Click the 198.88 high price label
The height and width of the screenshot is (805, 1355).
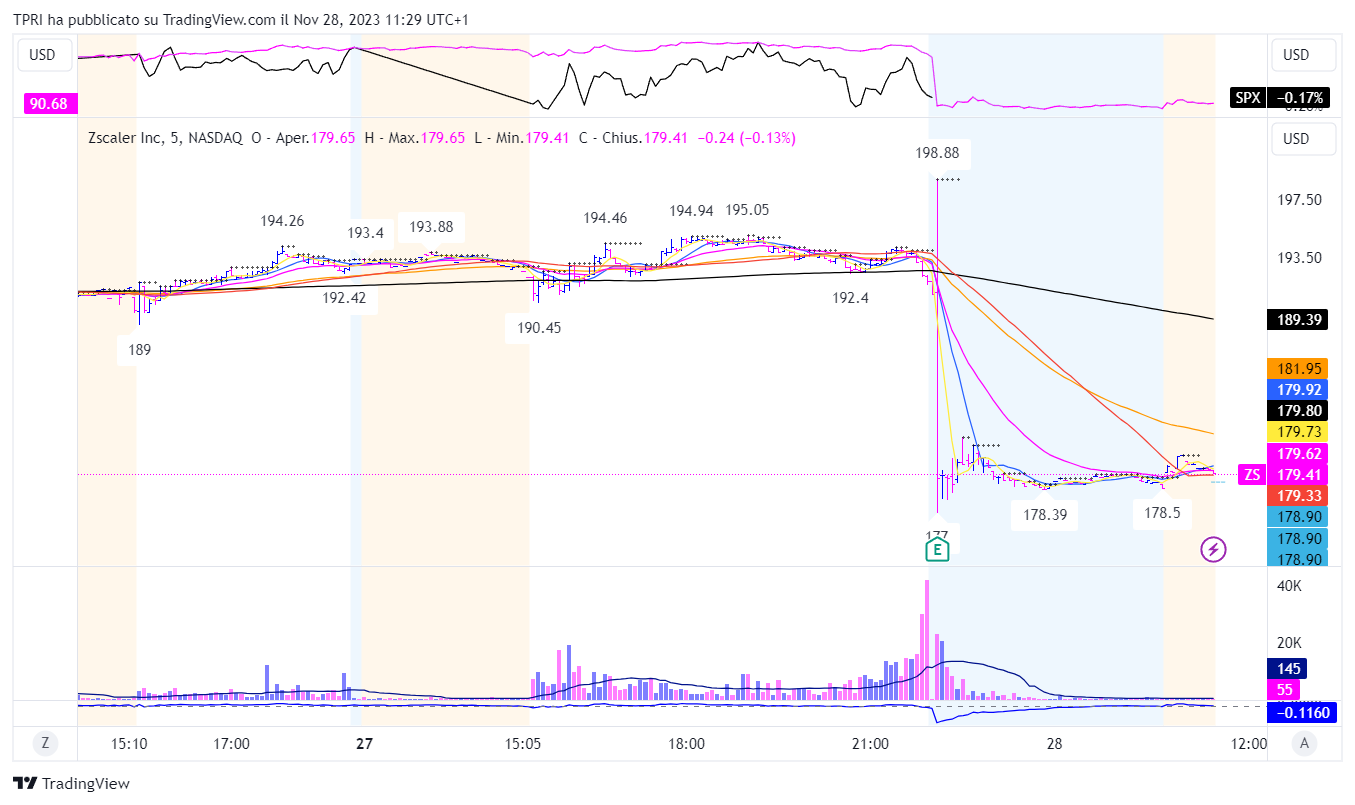pyautogui.click(x=936, y=153)
